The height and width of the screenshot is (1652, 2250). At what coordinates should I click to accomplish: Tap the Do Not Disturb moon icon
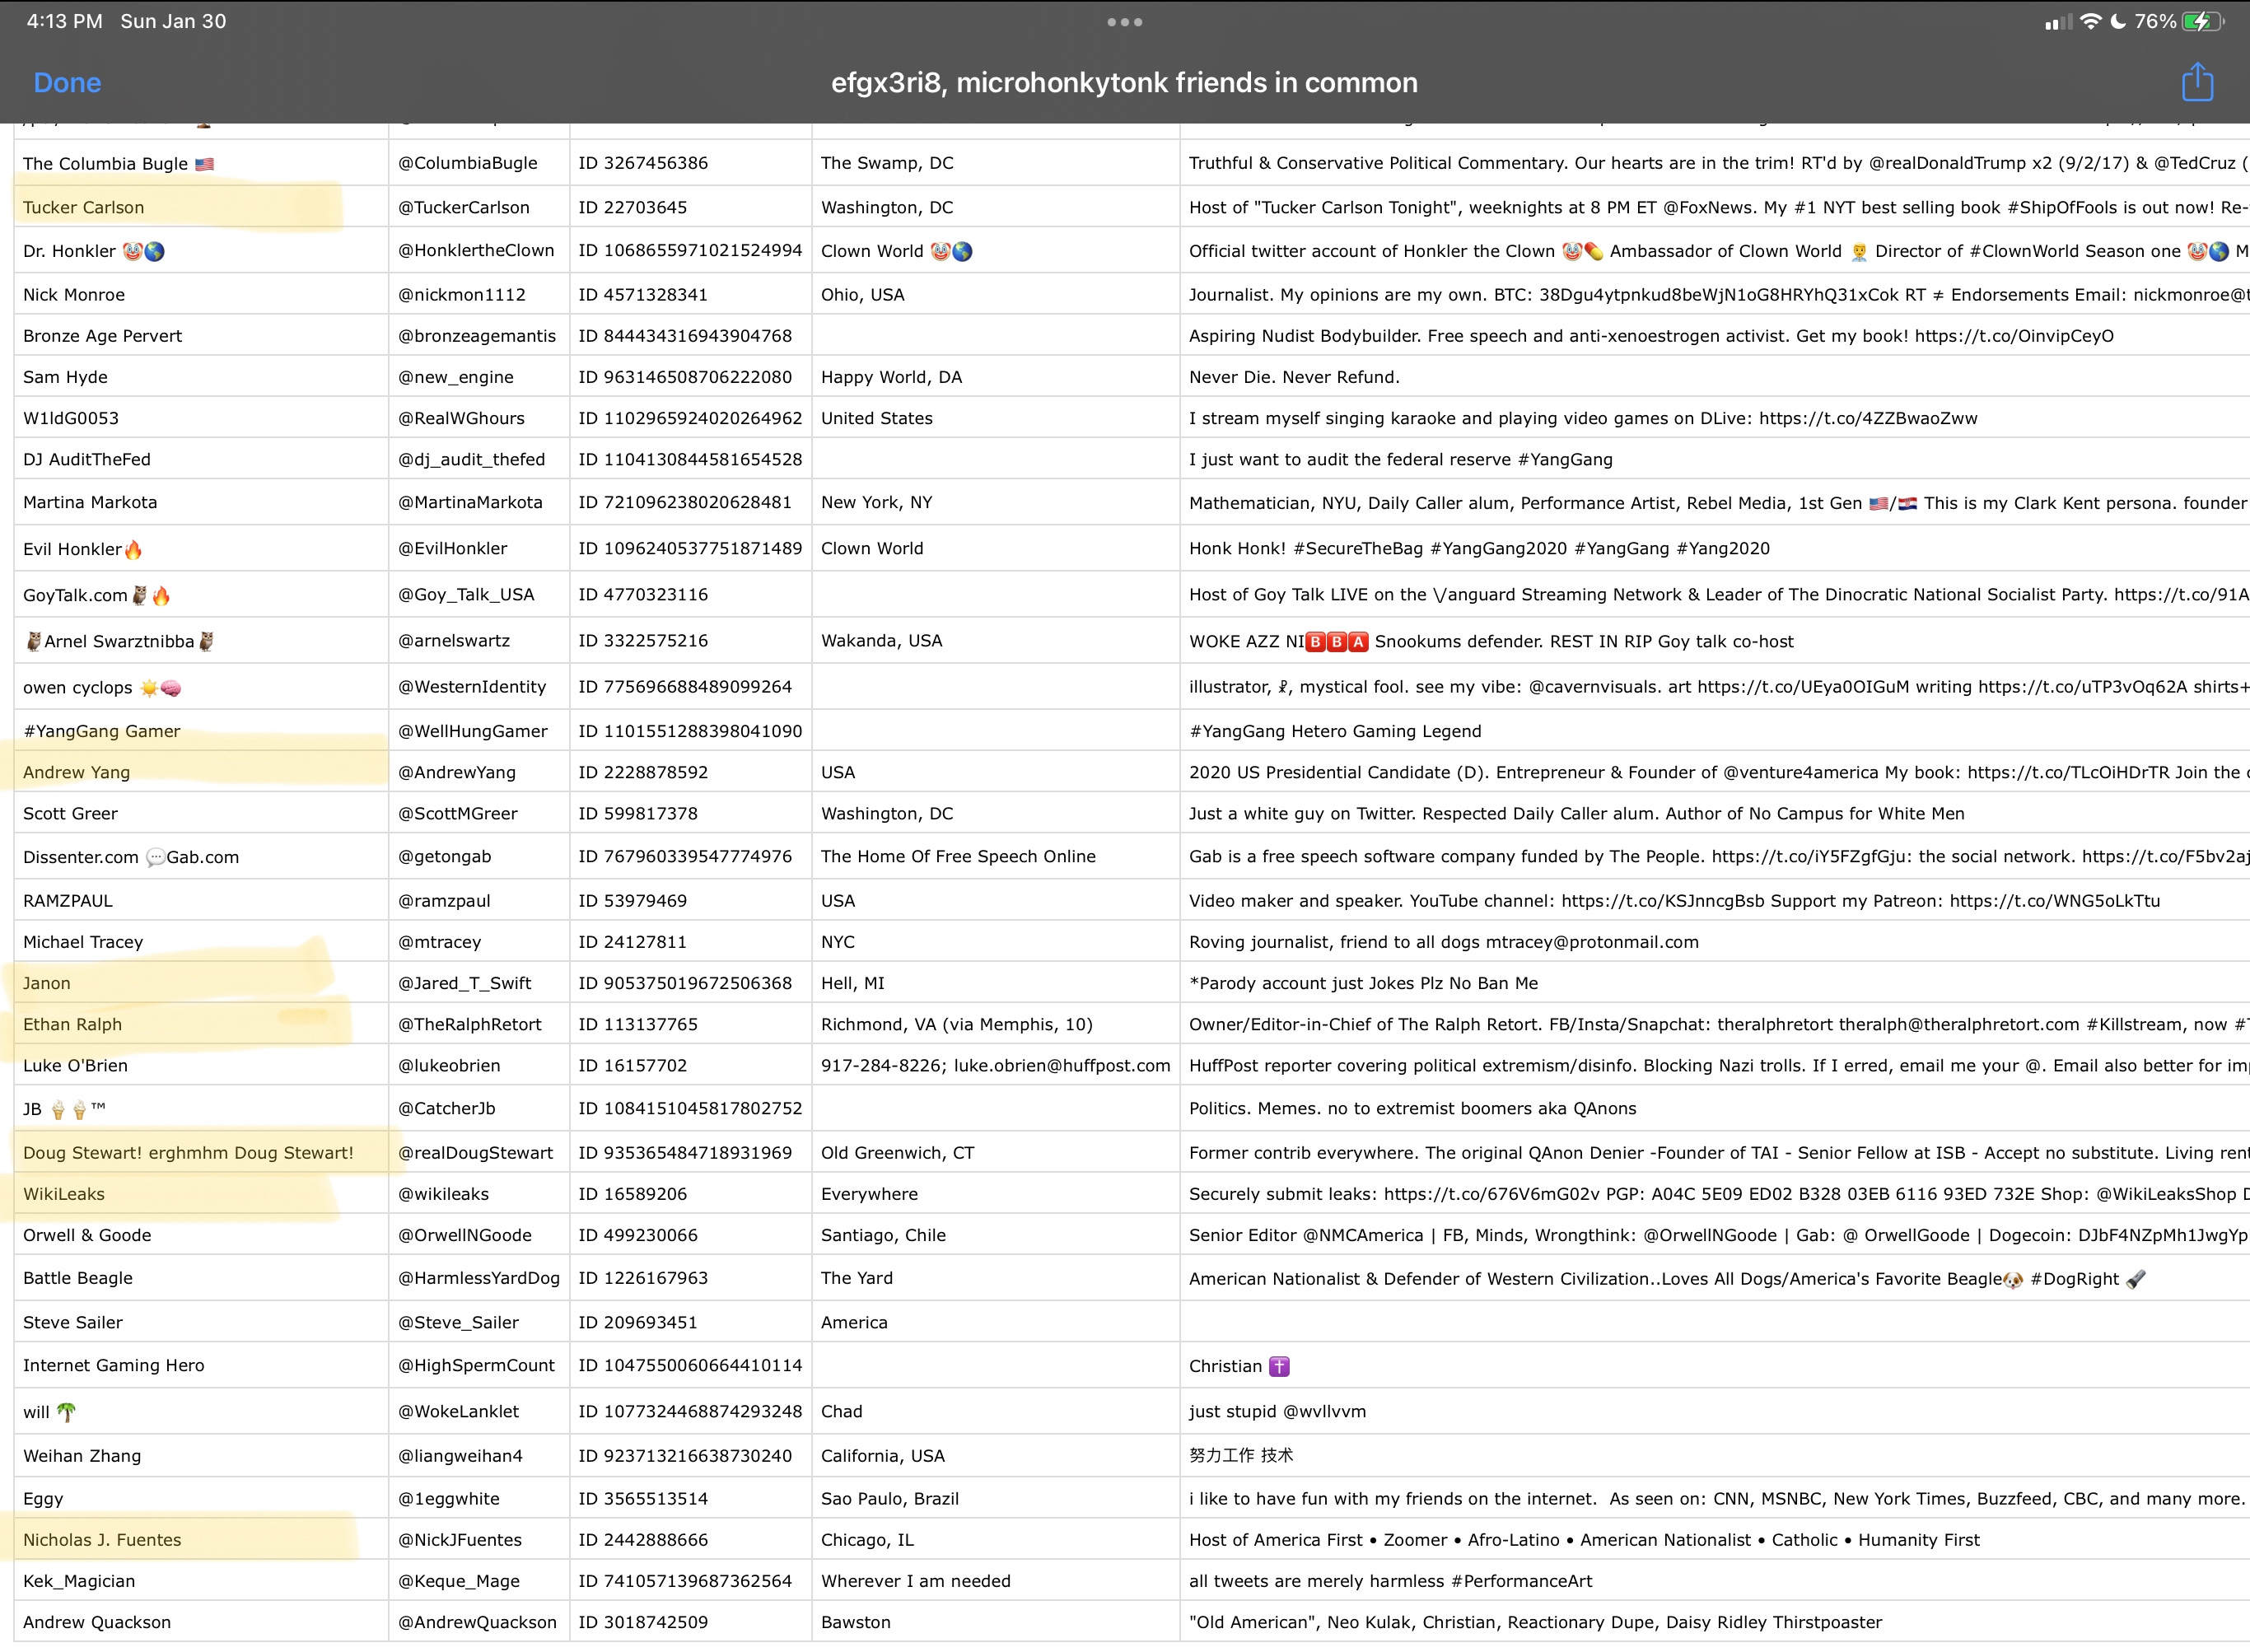pos(2118,21)
